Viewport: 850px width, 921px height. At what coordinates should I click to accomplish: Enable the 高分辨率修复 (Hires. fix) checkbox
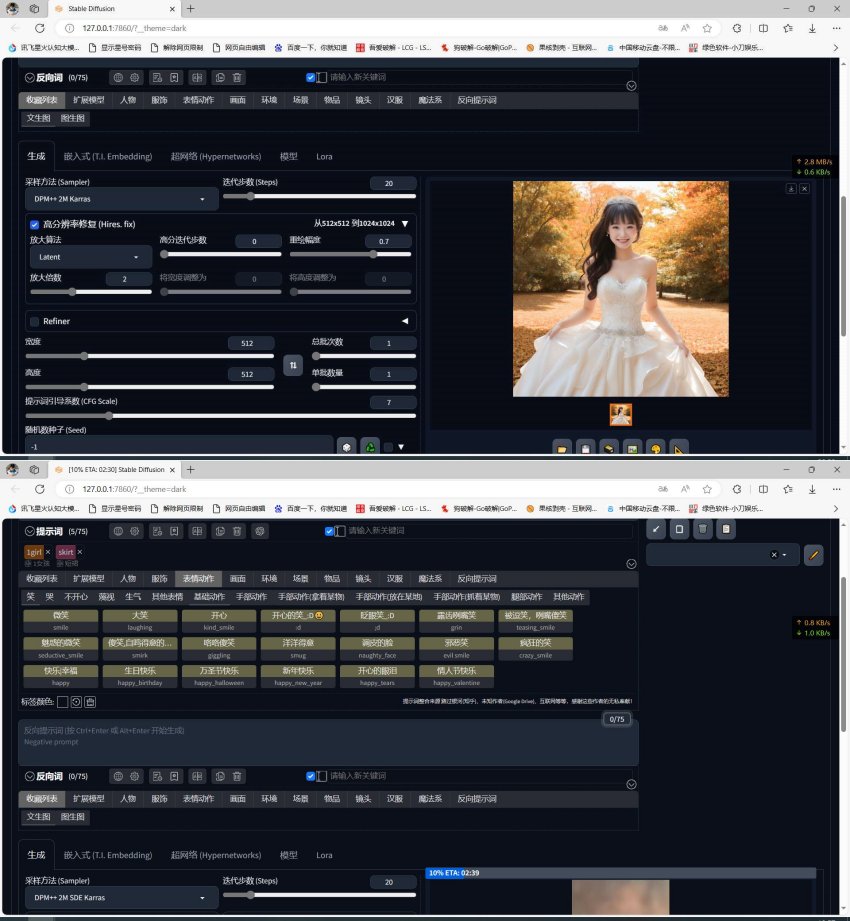[34, 224]
